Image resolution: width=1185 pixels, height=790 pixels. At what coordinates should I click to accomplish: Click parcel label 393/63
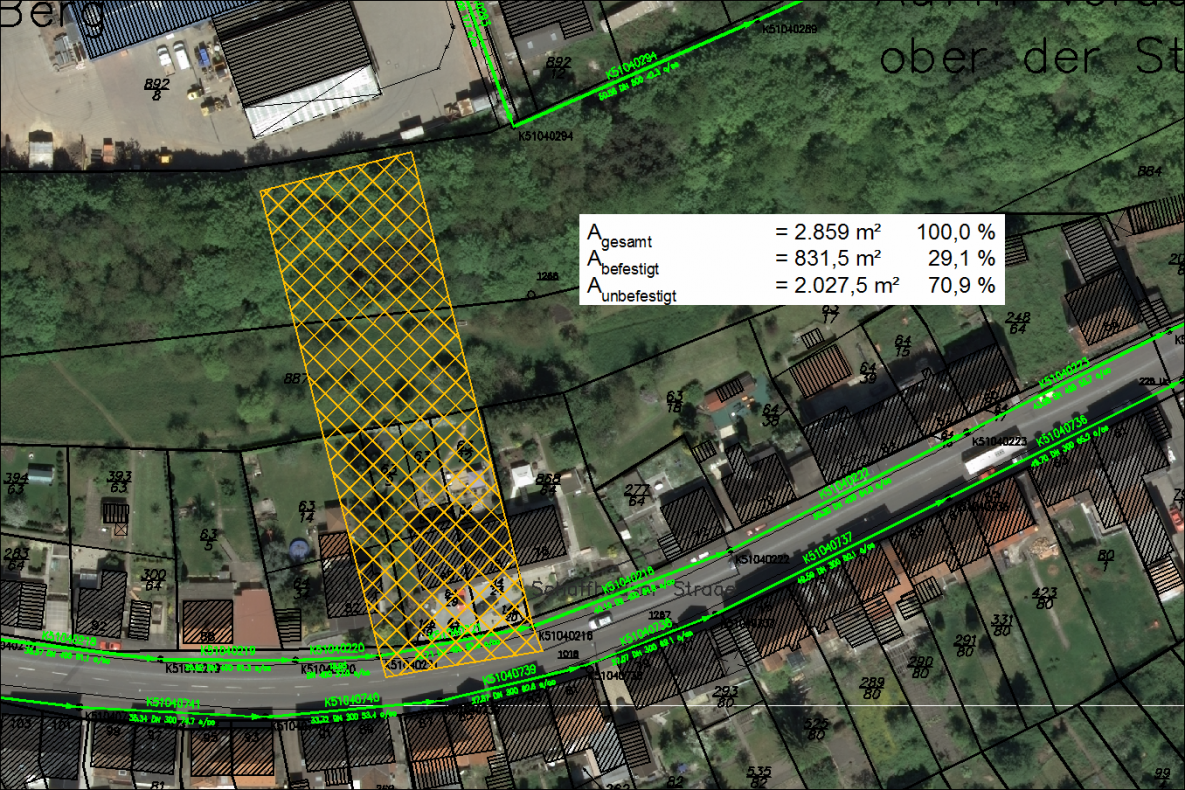pyautogui.click(x=119, y=481)
